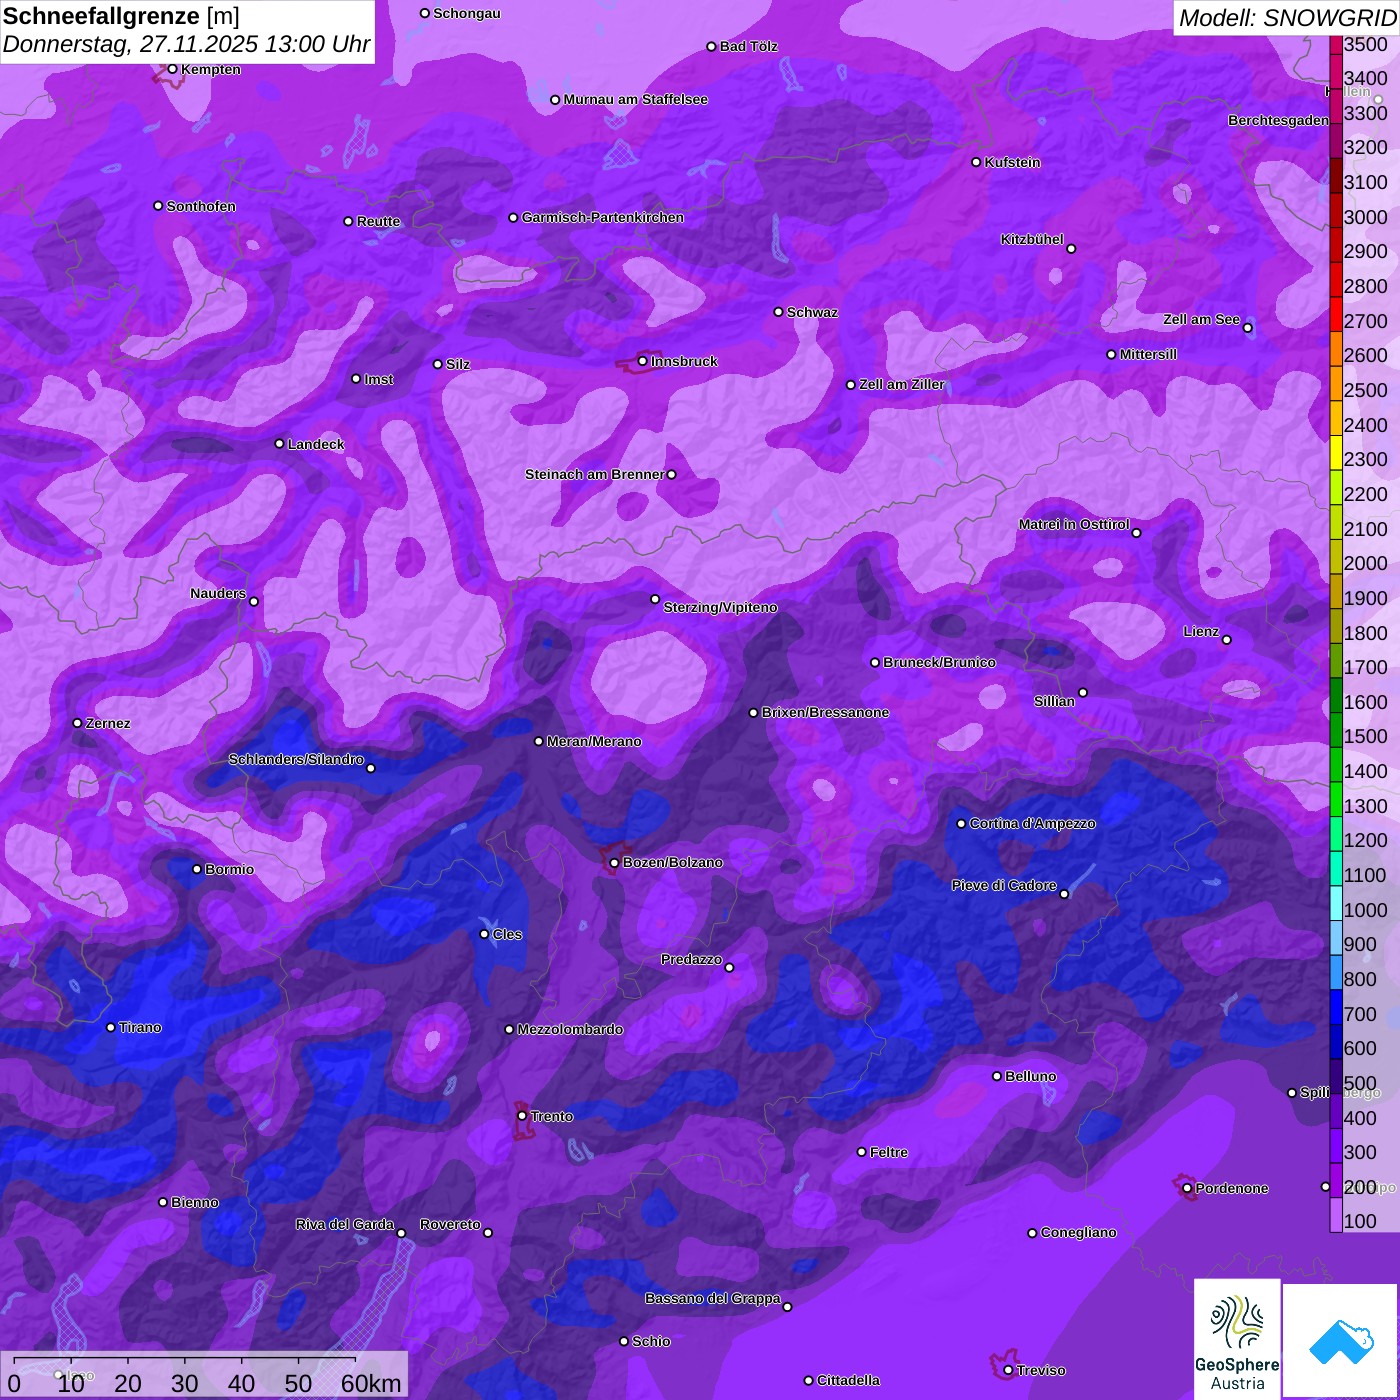This screenshot has height=1400, width=1400.
Task: Click the 'Bassano del Grappa' label
Action: (x=712, y=1298)
